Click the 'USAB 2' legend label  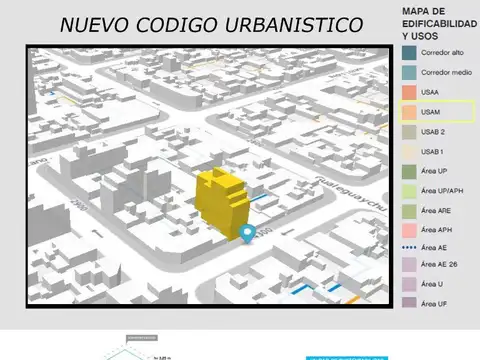[x=433, y=132]
